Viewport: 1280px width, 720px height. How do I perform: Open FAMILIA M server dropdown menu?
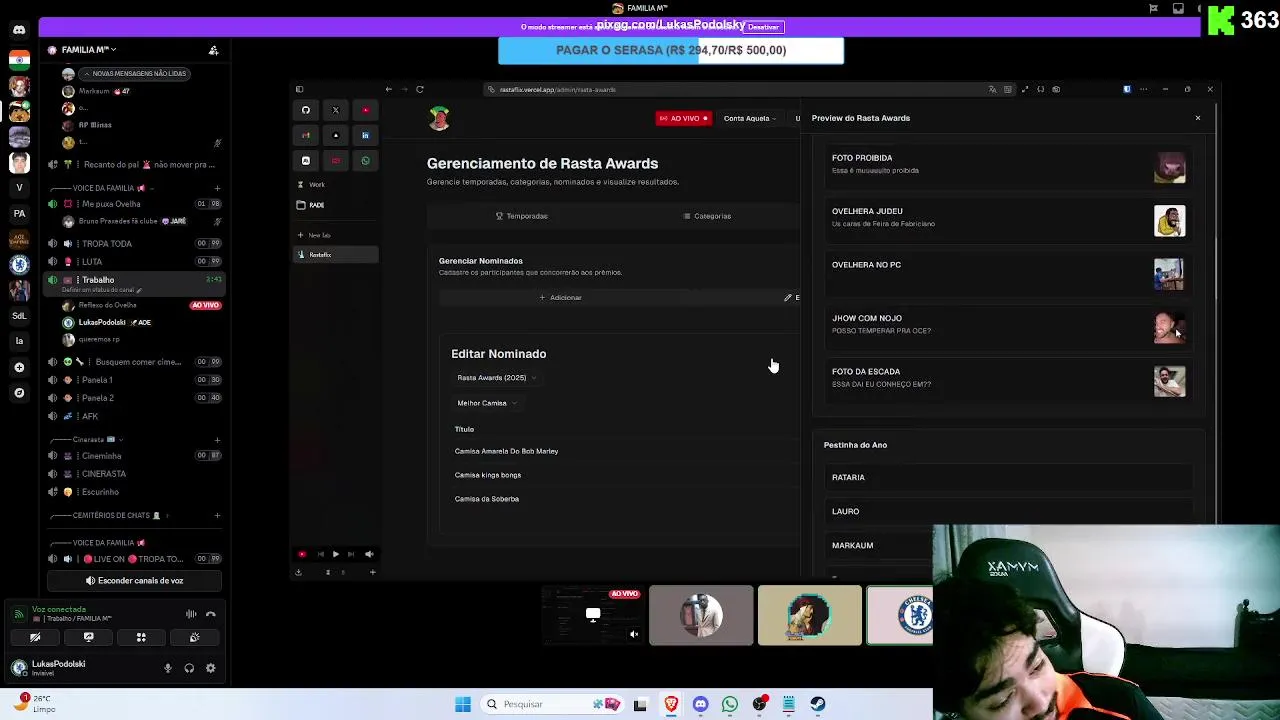[88, 50]
